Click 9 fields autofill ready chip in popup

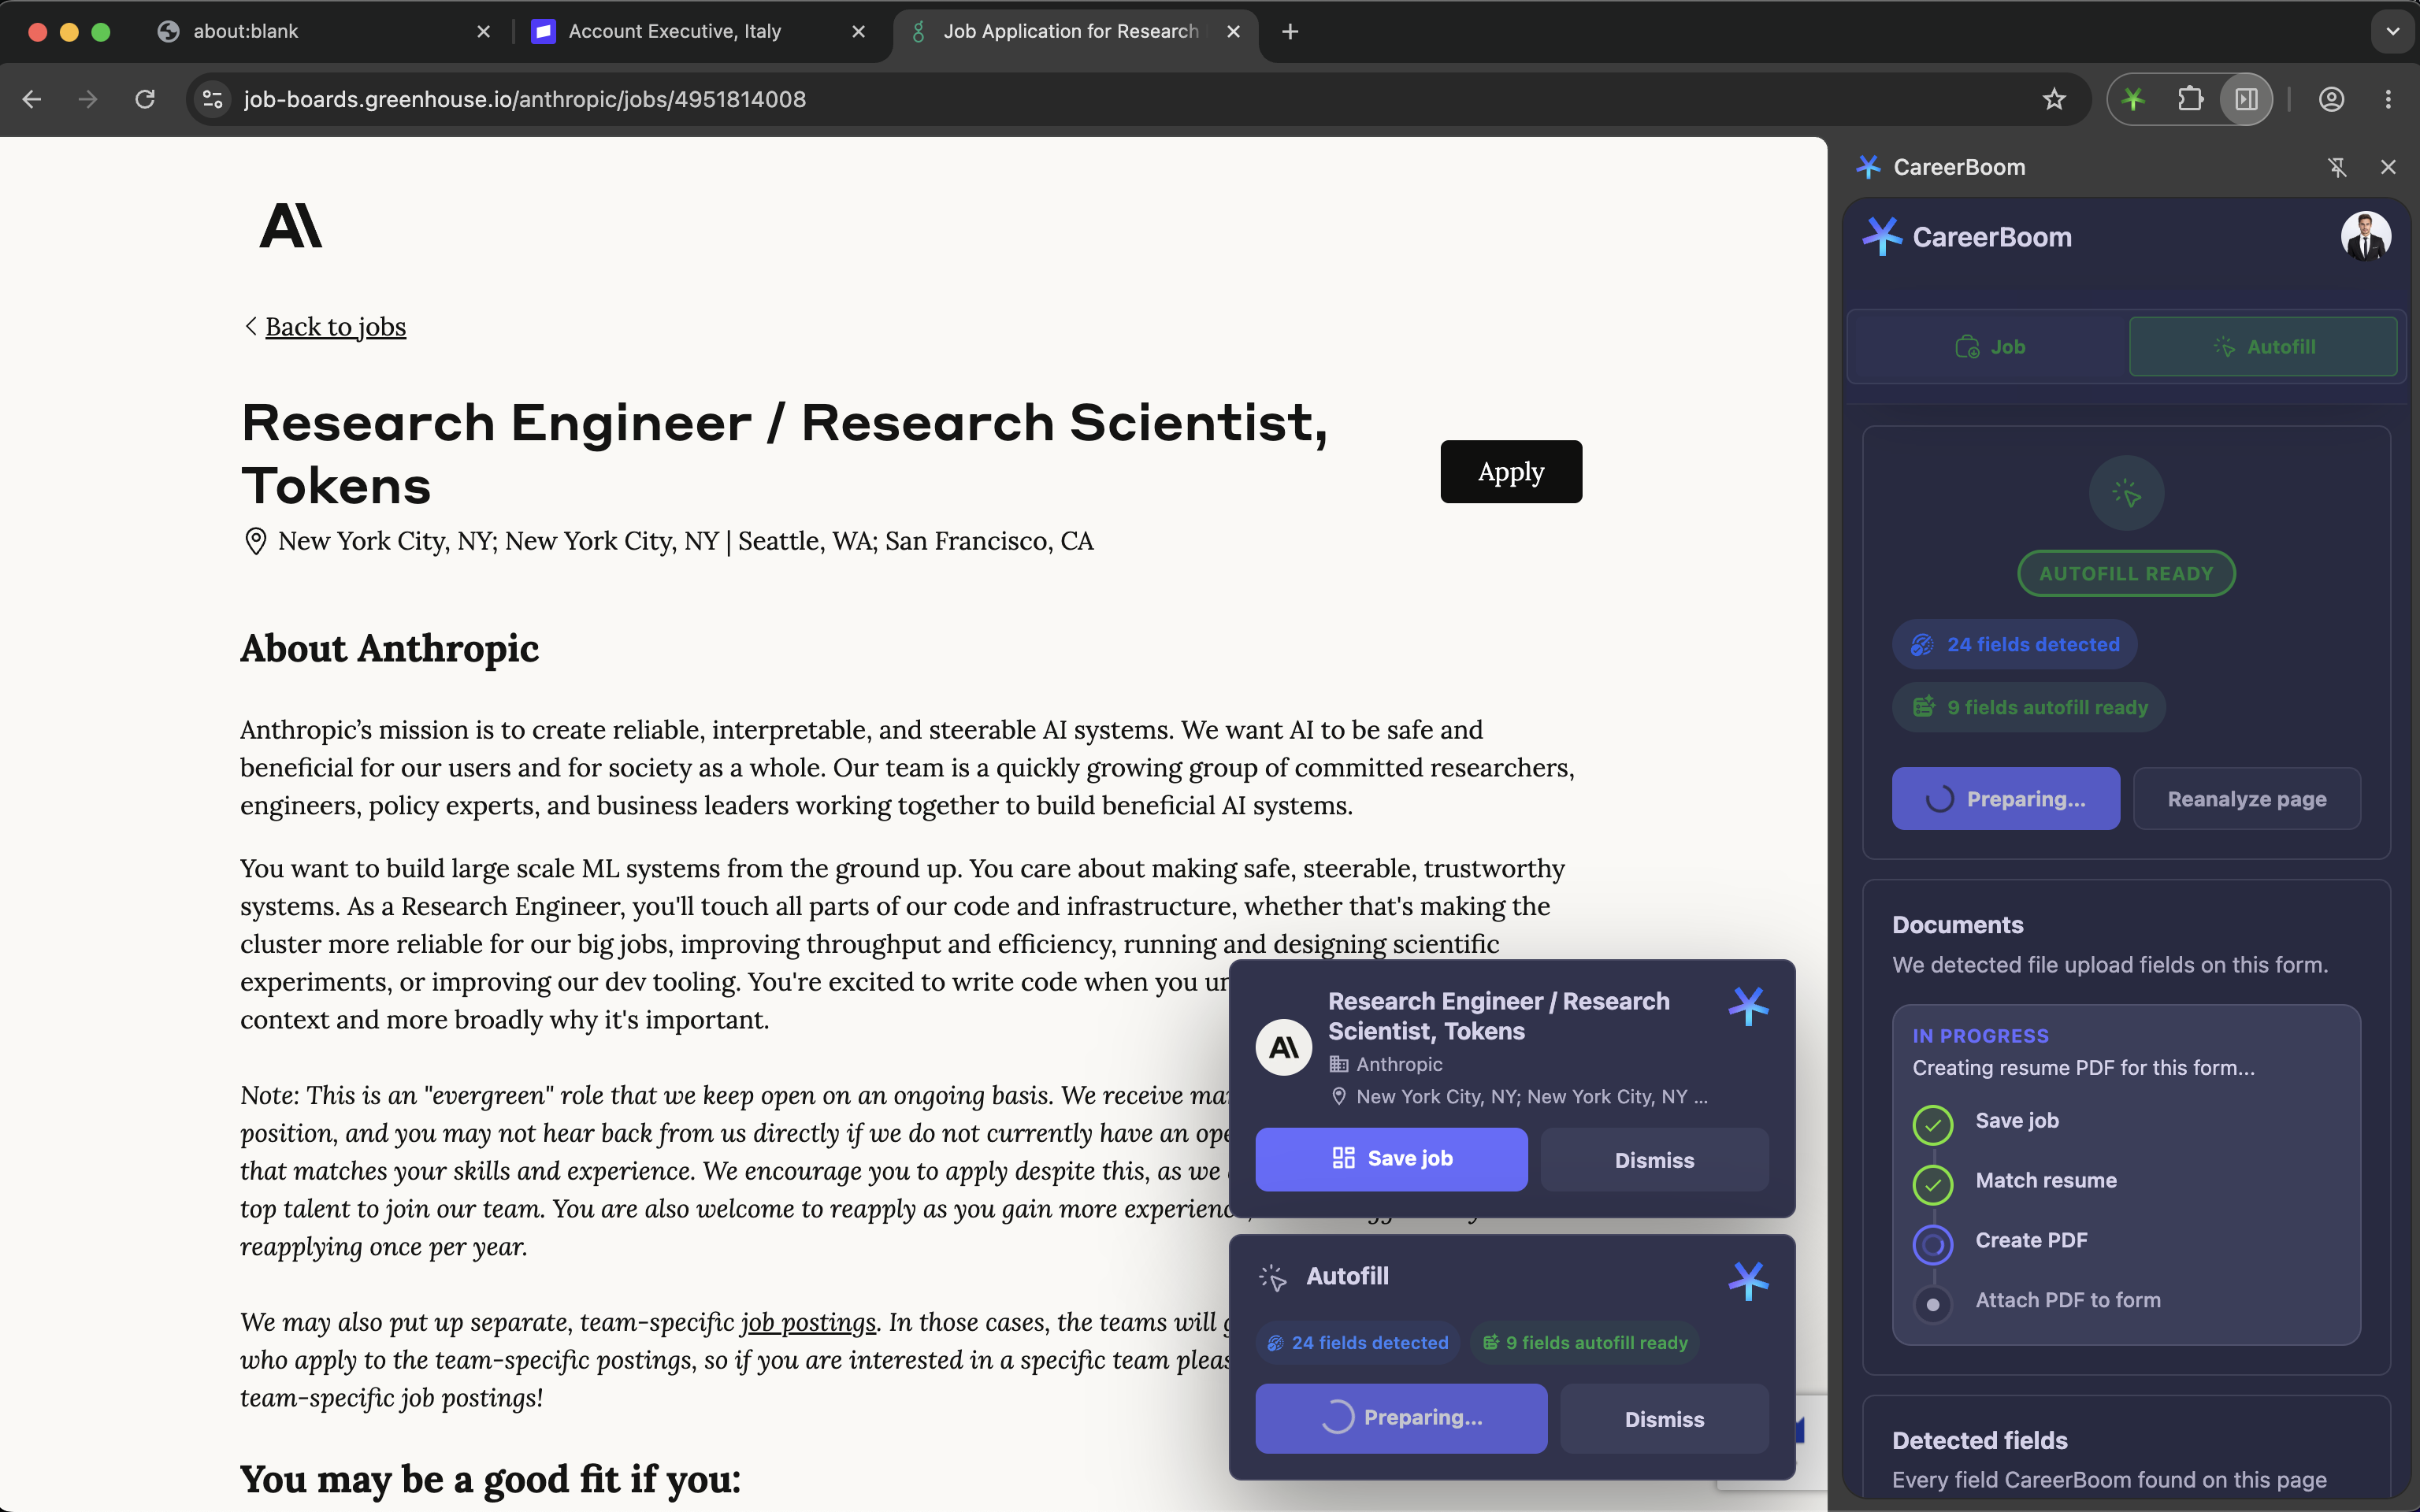click(x=1585, y=1343)
